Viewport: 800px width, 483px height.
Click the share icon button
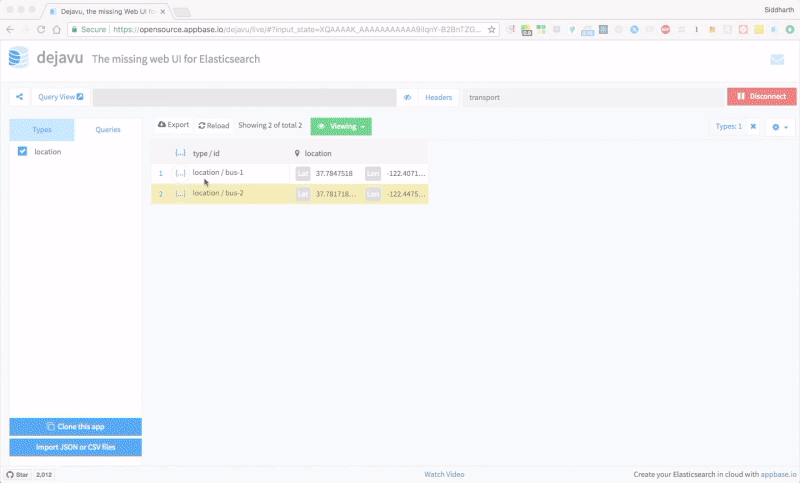click(x=19, y=97)
